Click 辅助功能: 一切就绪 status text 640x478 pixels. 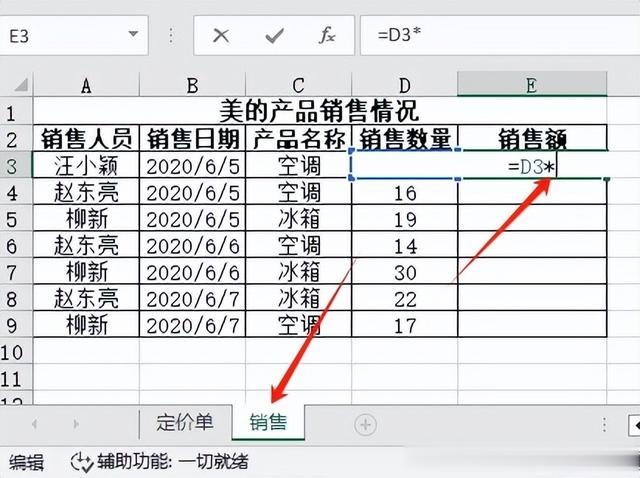click(x=173, y=462)
